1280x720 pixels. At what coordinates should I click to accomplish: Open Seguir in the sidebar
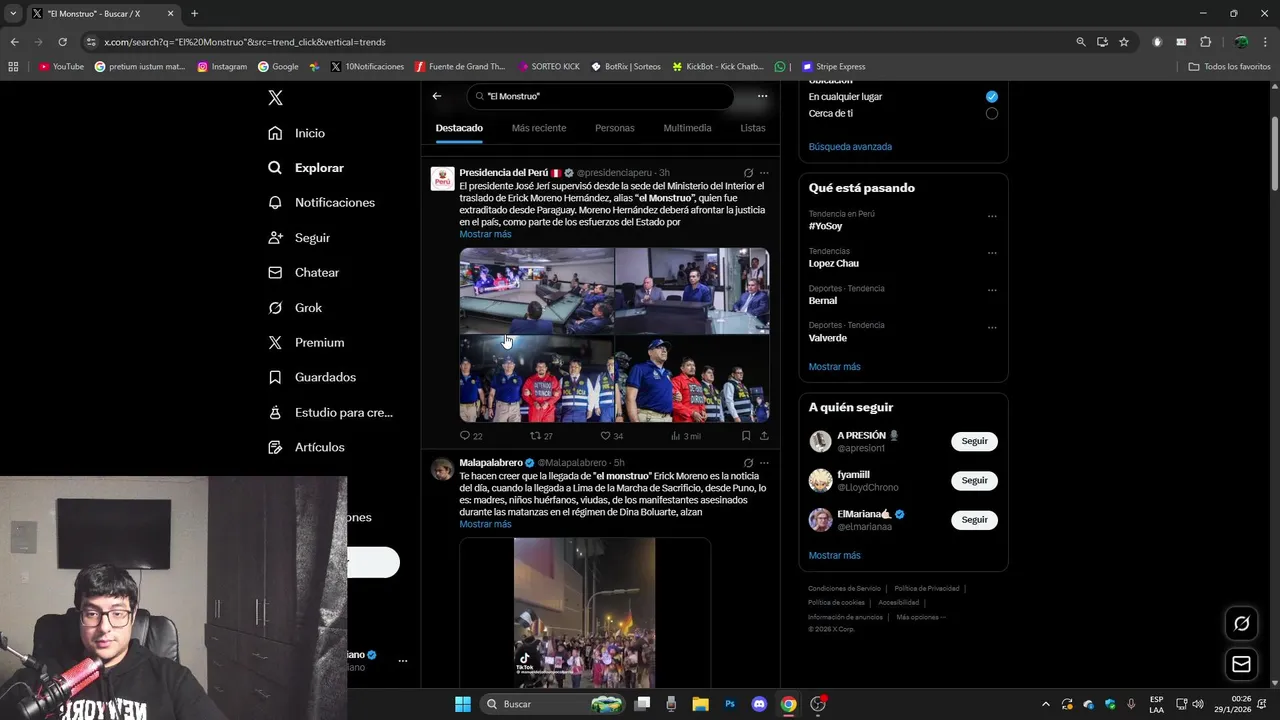pyautogui.click(x=299, y=238)
